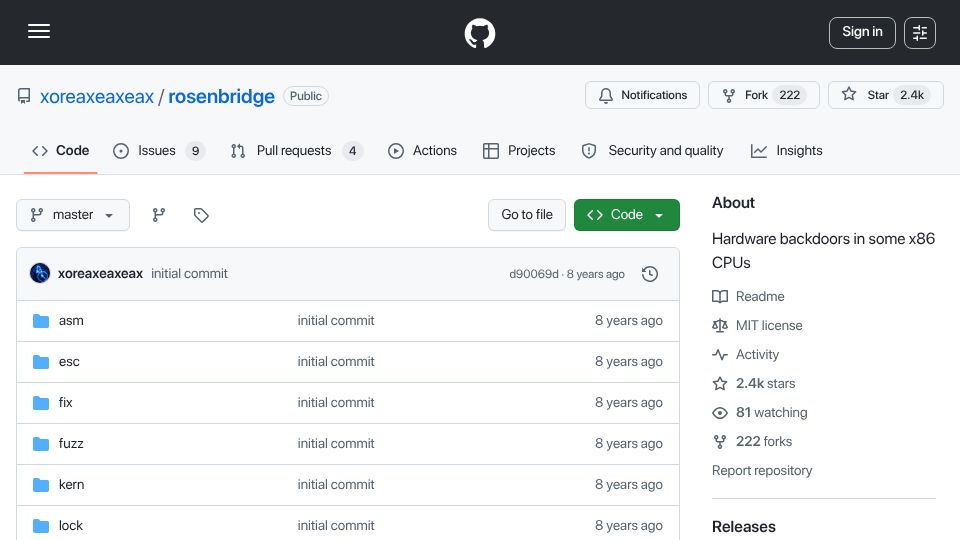Open the kern folder
This screenshot has width=960, height=540.
72,485
